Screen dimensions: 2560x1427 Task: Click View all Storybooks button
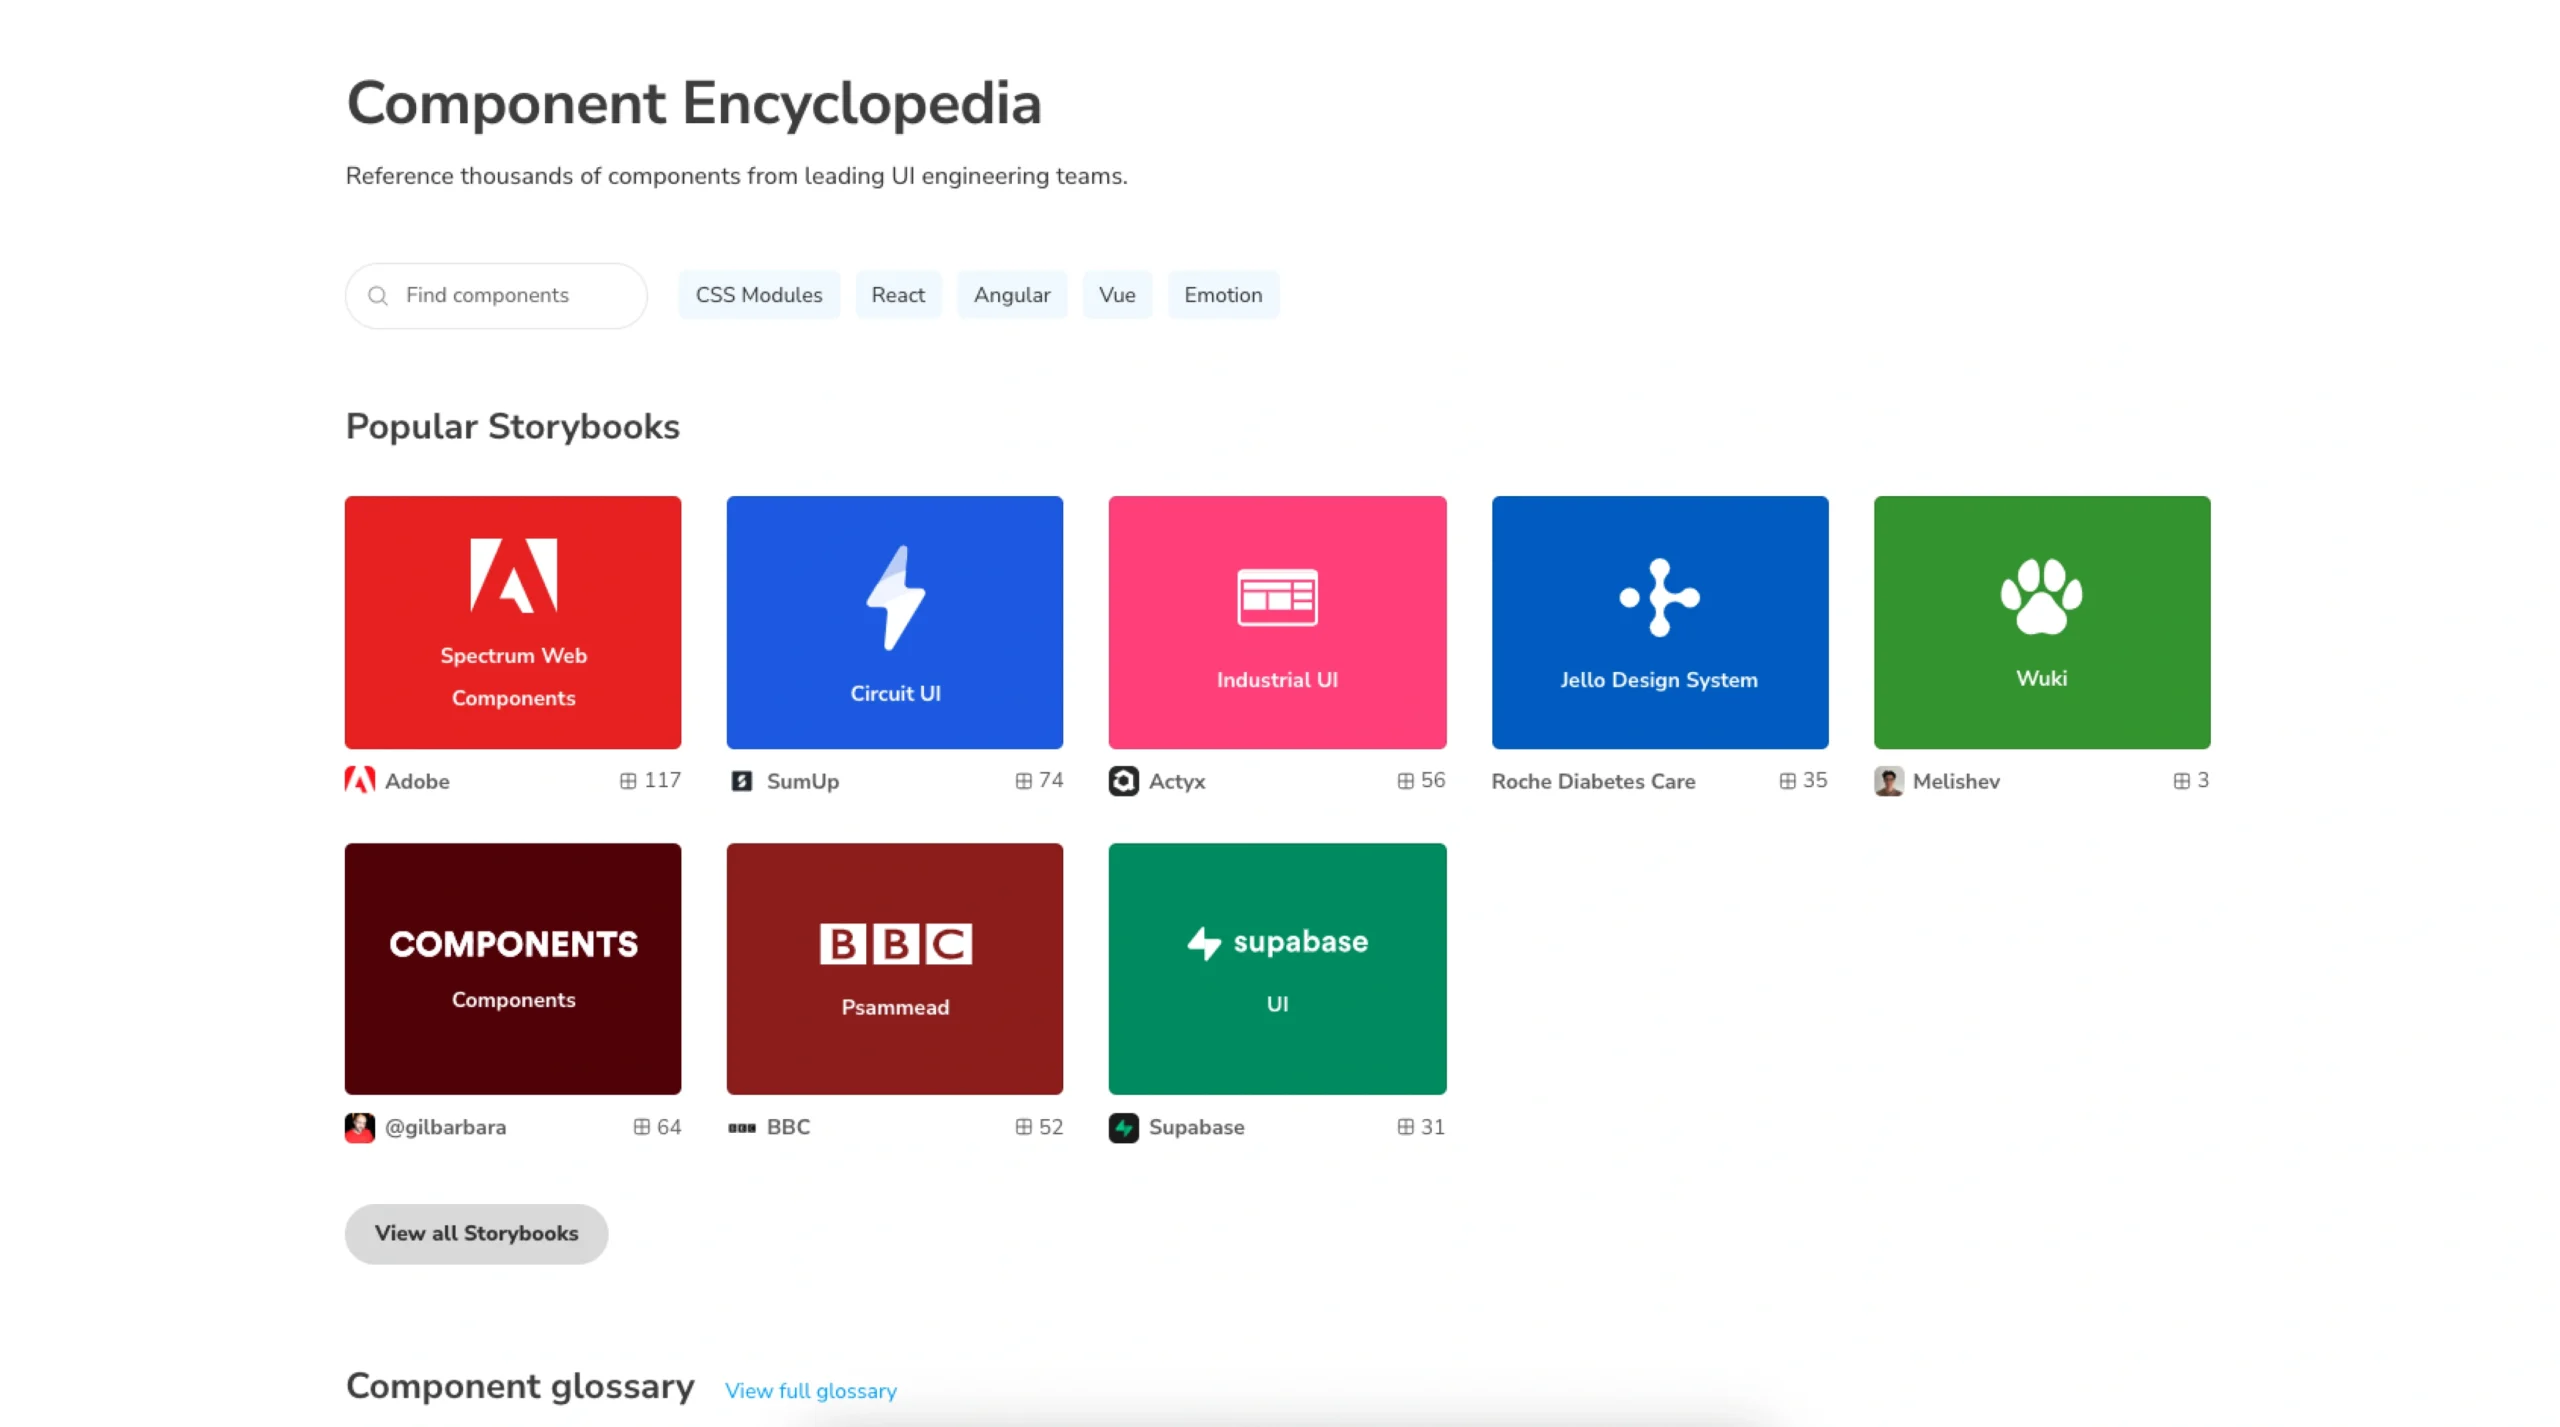tap(476, 1234)
